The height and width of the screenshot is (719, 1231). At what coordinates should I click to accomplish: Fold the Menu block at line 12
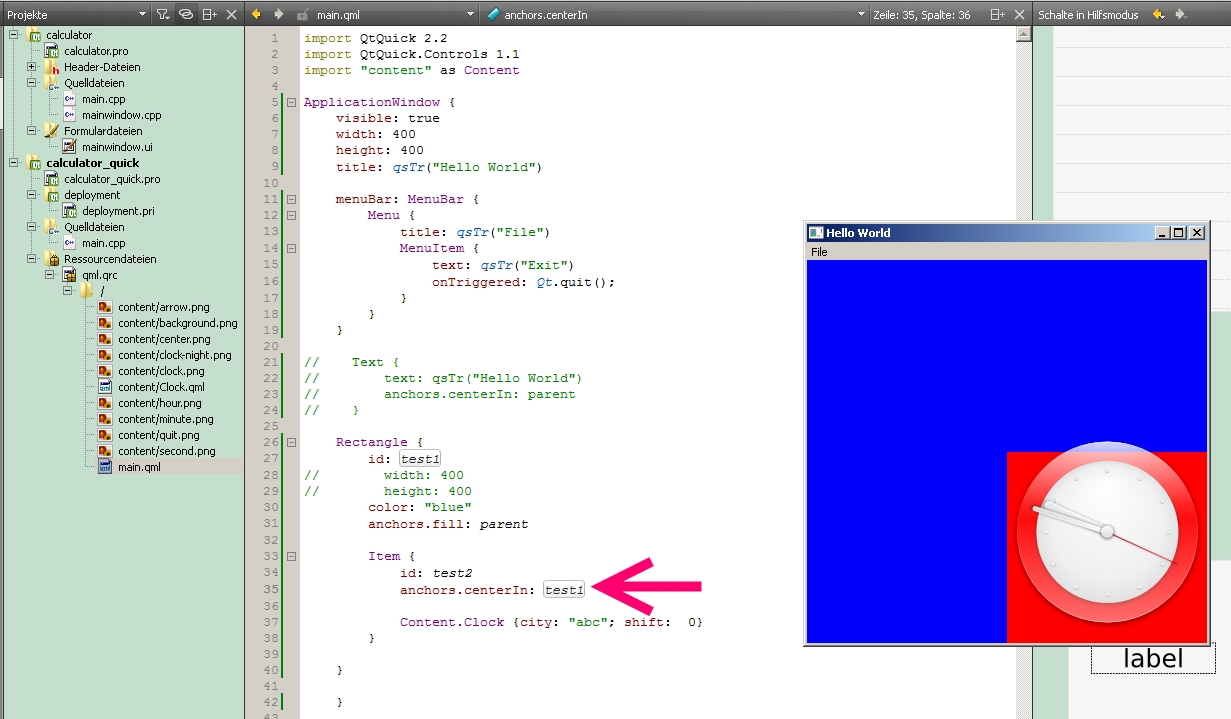292,215
